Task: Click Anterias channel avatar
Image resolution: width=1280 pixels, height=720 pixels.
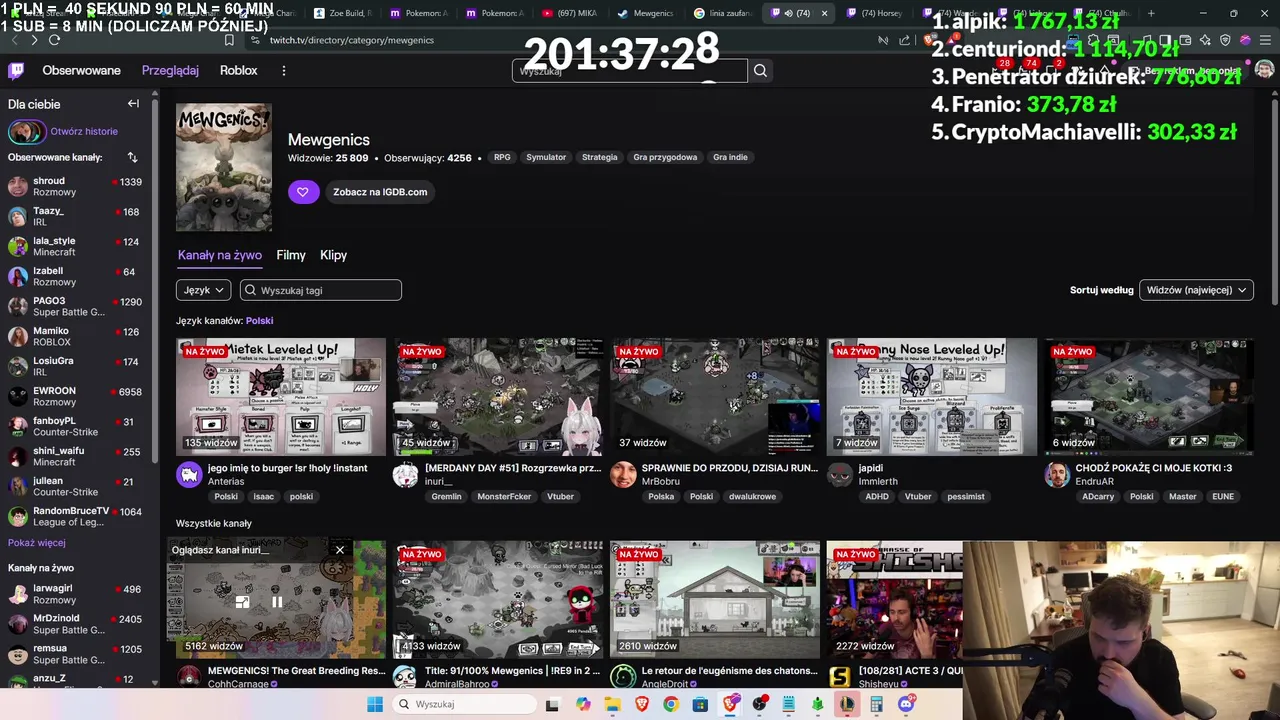Action: point(189,475)
